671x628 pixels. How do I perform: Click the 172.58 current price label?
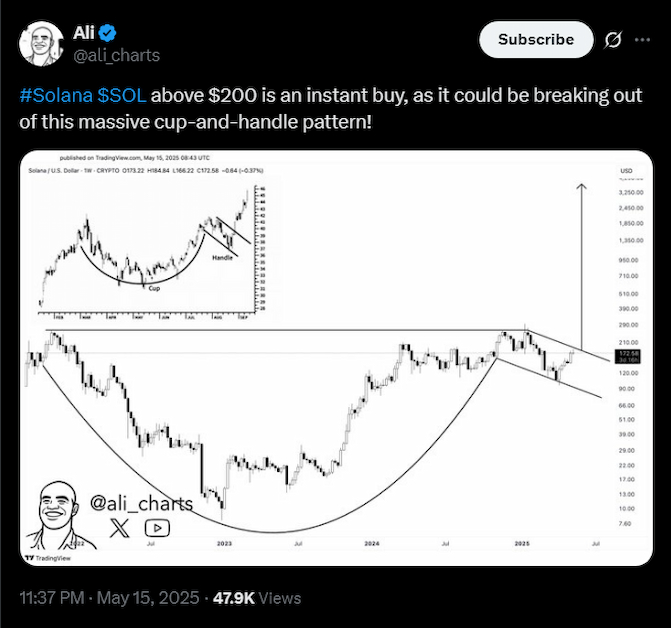click(627, 356)
